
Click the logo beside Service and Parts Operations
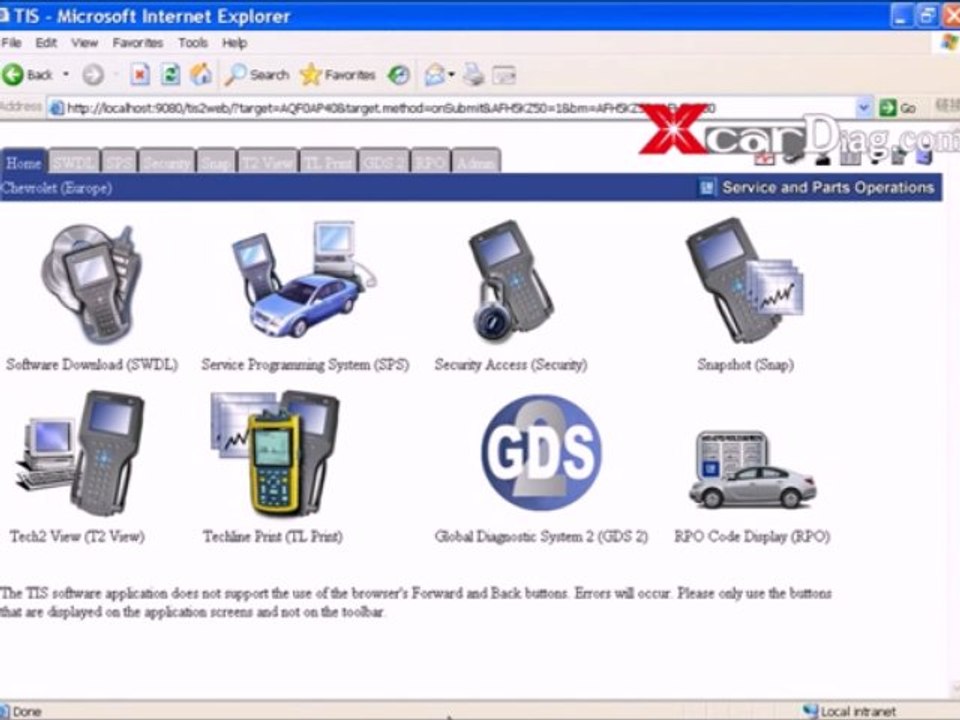(707, 187)
